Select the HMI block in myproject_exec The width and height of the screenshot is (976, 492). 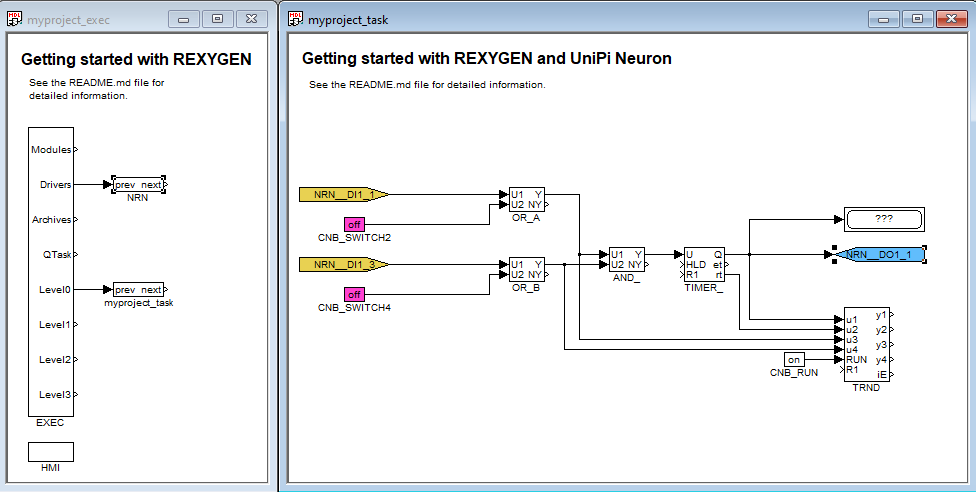tap(51, 452)
